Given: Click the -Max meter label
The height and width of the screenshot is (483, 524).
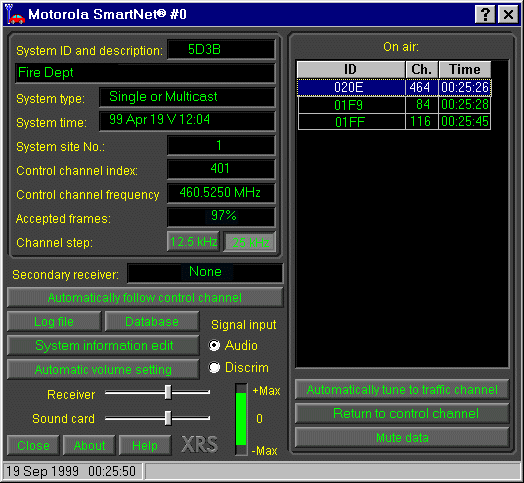Looking at the screenshot, I should click(265, 451).
